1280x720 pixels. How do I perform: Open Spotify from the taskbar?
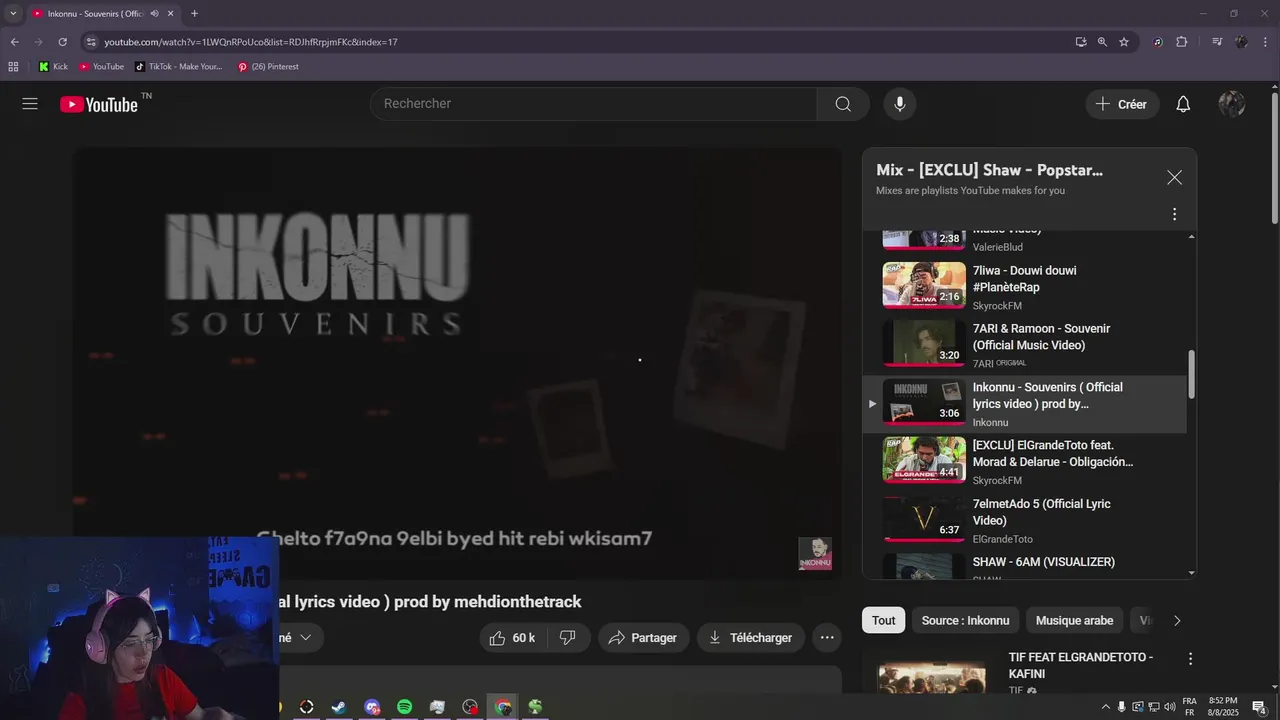tap(404, 707)
